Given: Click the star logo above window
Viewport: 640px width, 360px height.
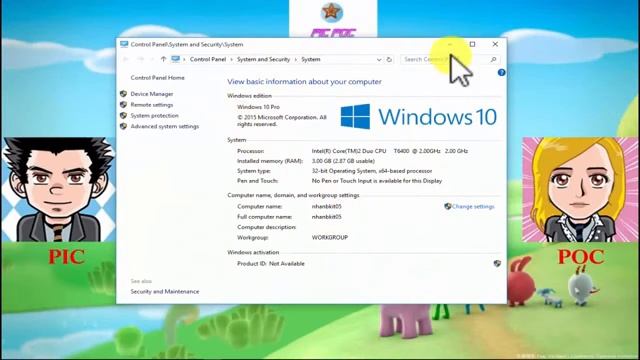Looking at the screenshot, I should pos(331,12).
